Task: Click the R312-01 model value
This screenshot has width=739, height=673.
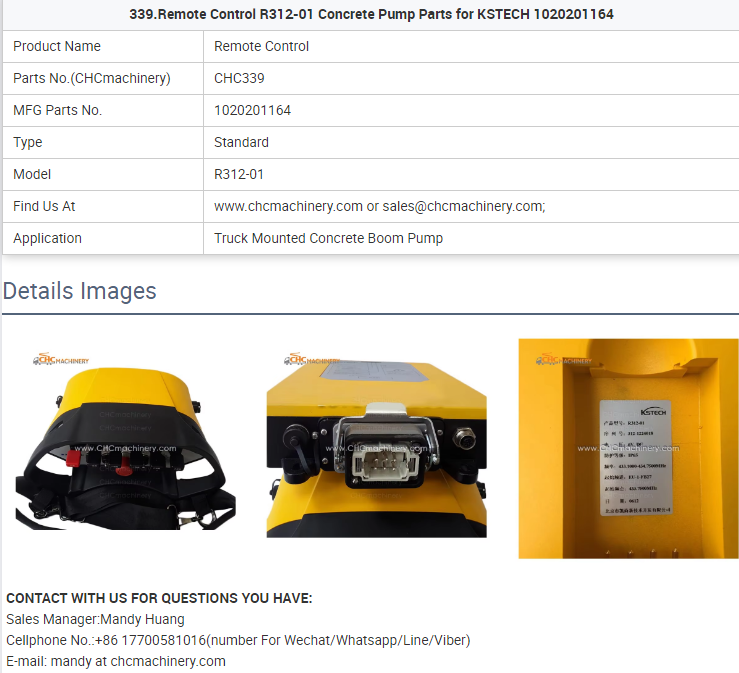Action: pyautogui.click(x=239, y=174)
